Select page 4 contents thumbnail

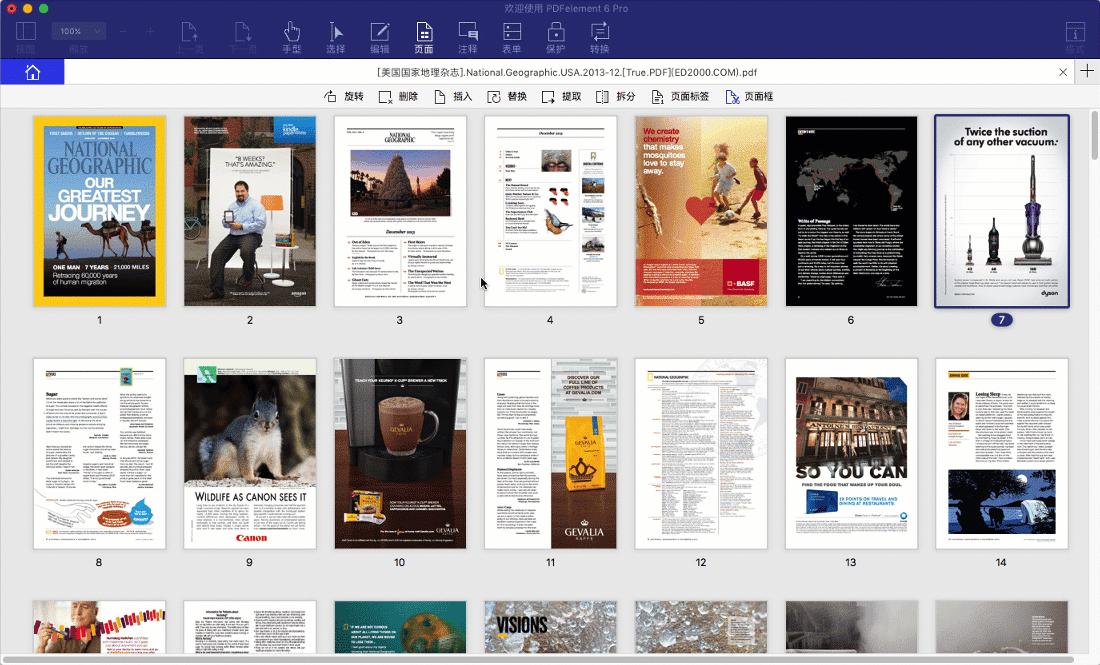551,211
